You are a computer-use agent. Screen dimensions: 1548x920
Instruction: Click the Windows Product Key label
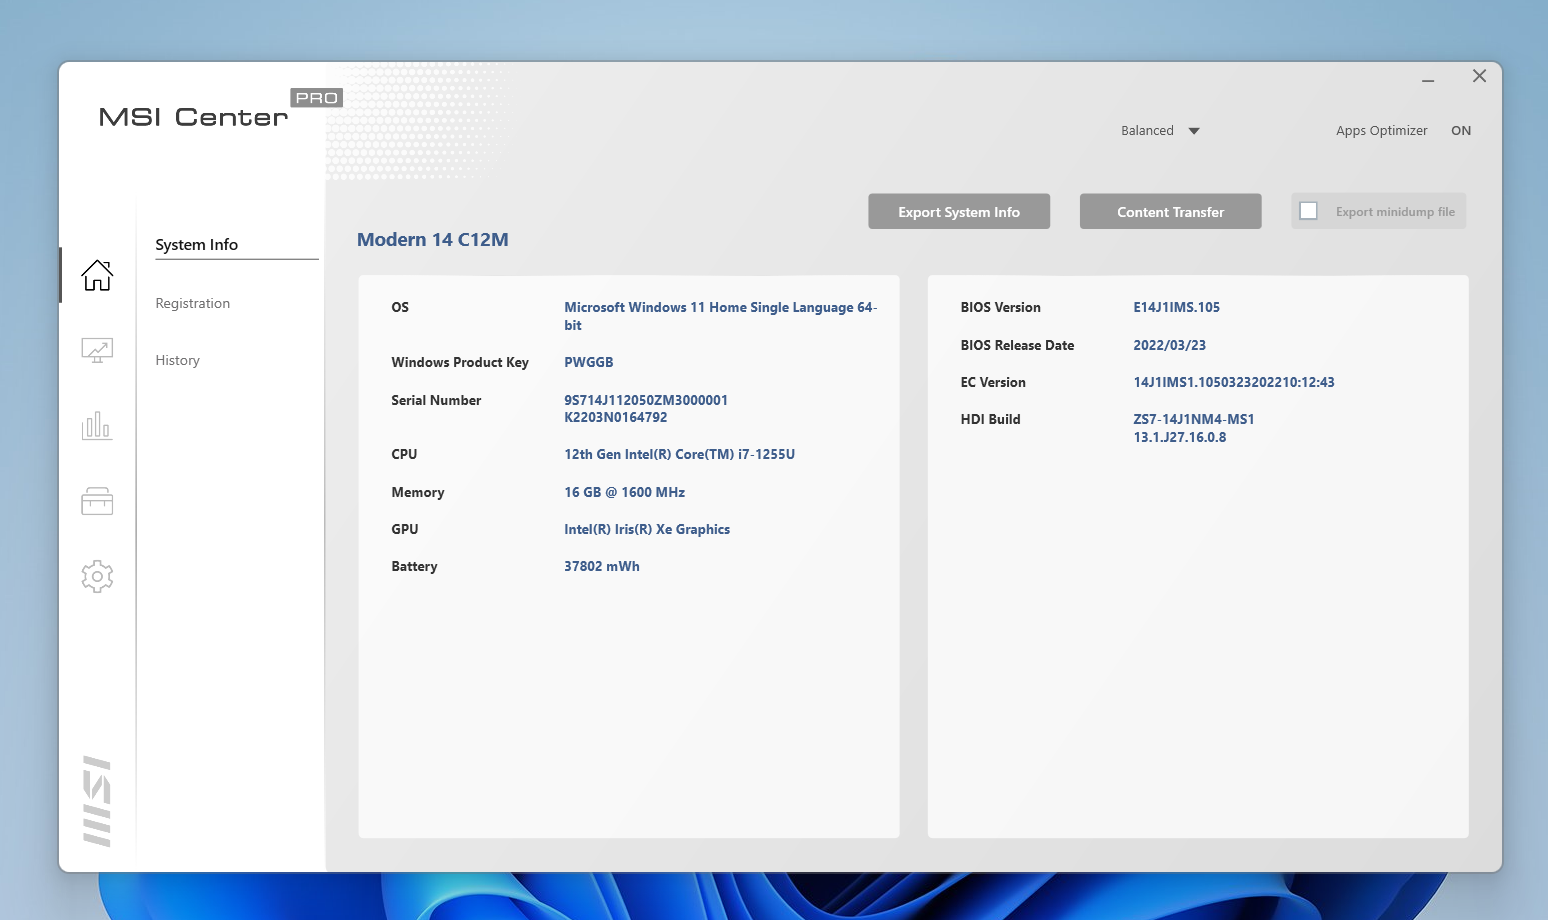point(460,362)
